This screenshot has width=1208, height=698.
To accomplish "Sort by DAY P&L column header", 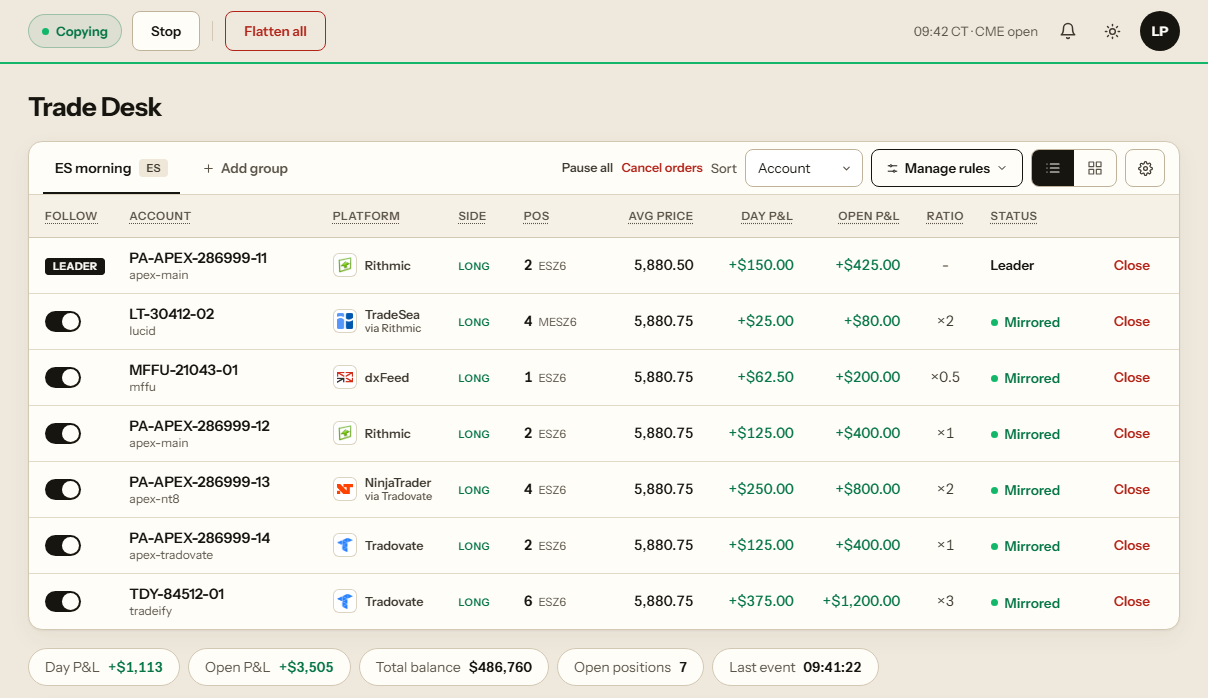I will [767, 216].
